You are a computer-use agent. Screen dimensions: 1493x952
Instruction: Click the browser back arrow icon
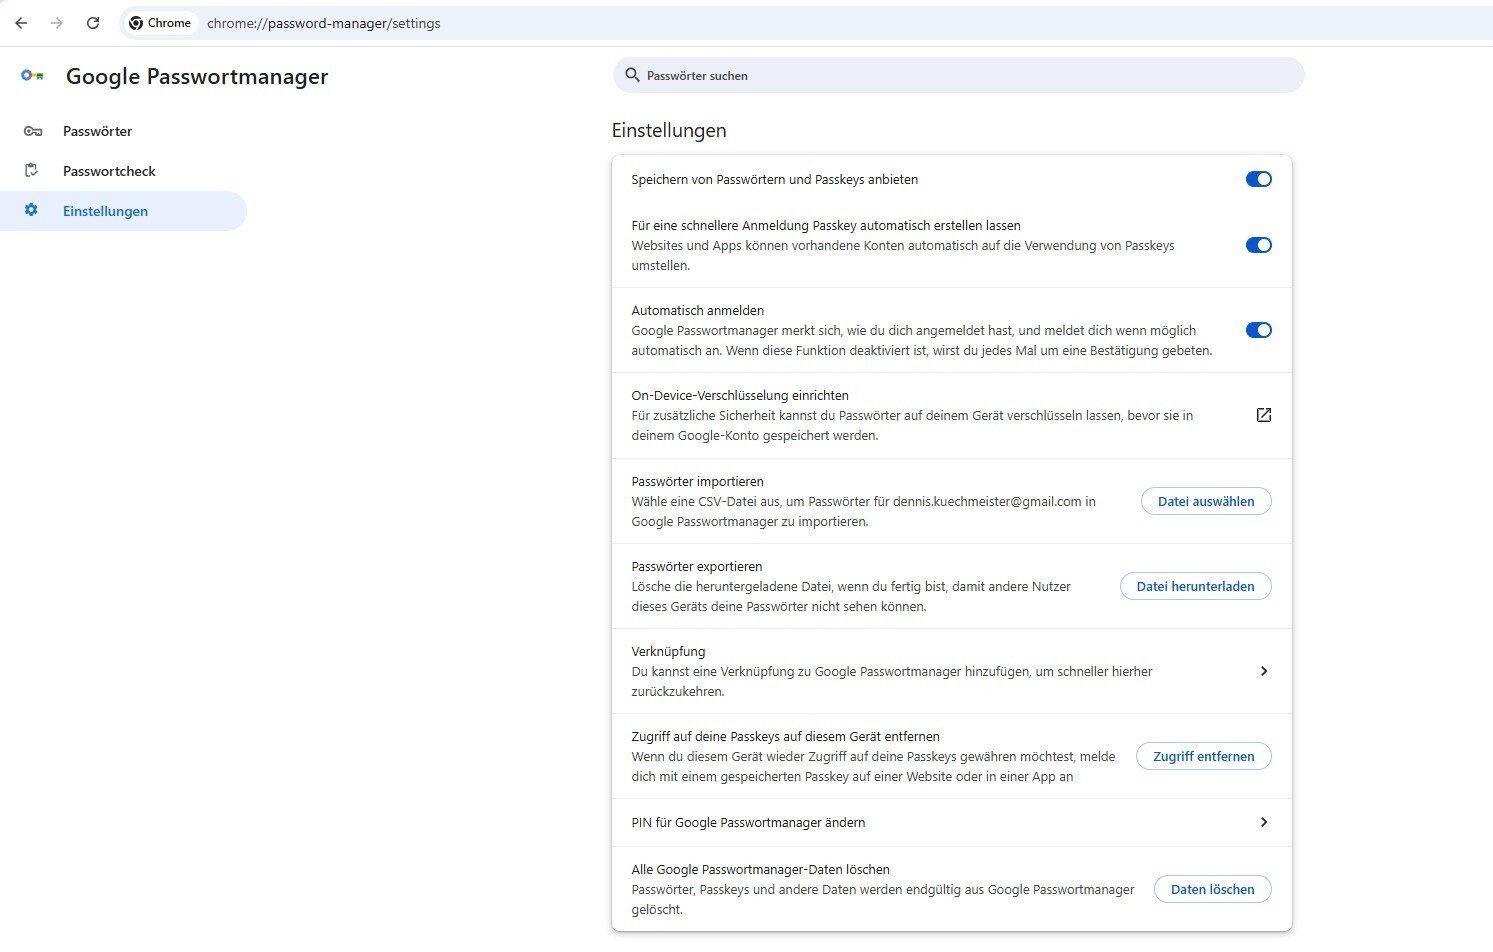[x=21, y=23]
